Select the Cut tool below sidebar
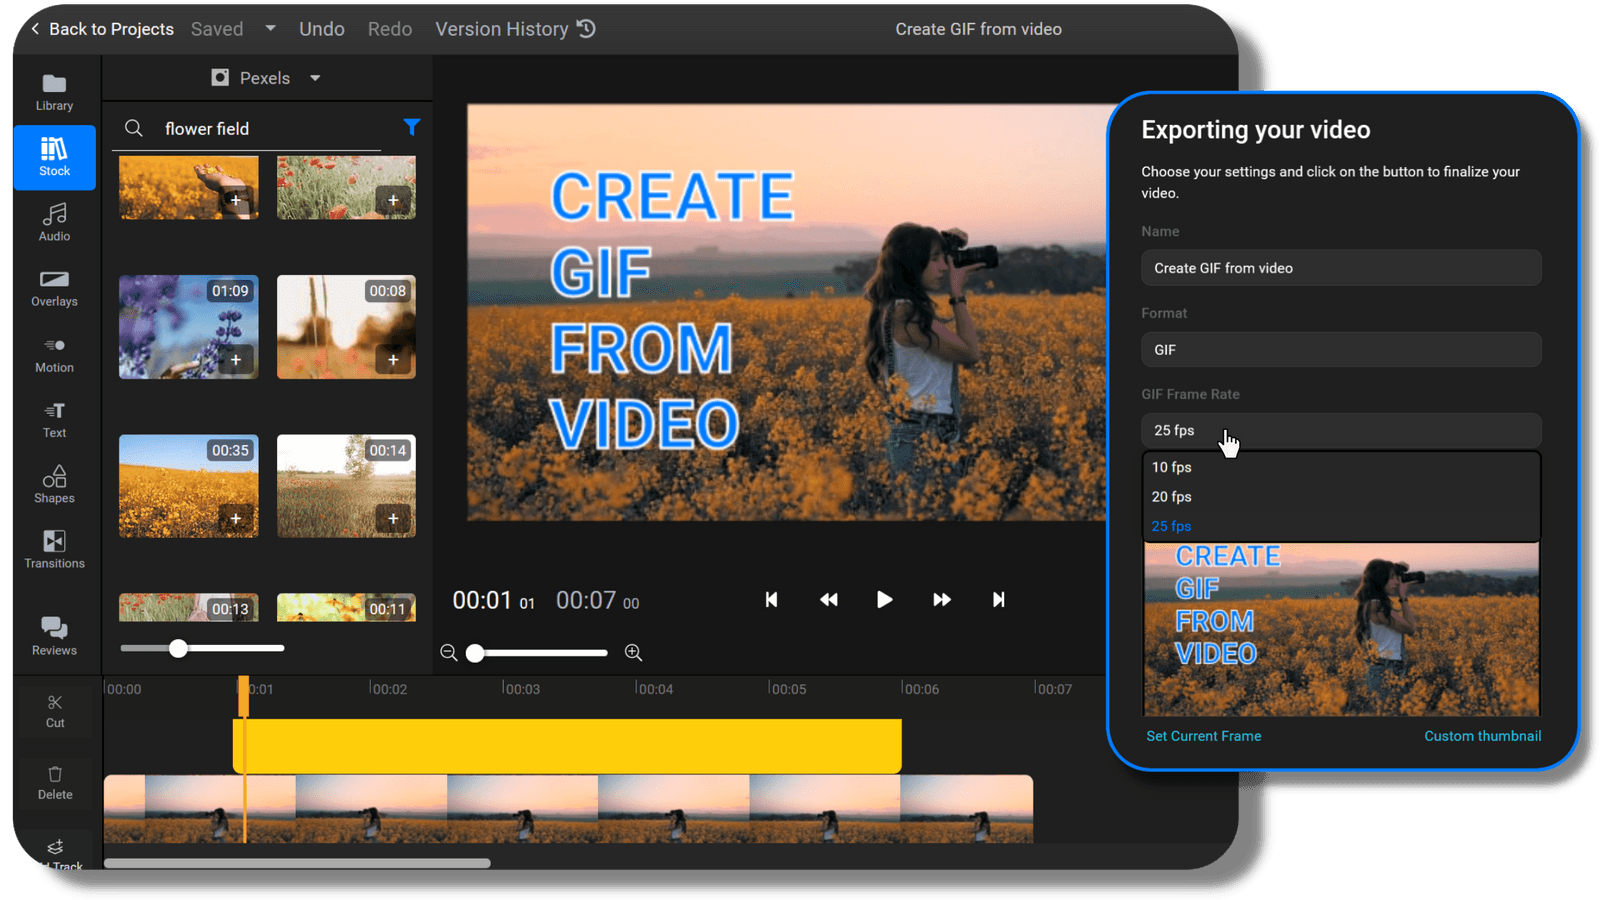 pyautogui.click(x=54, y=710)
